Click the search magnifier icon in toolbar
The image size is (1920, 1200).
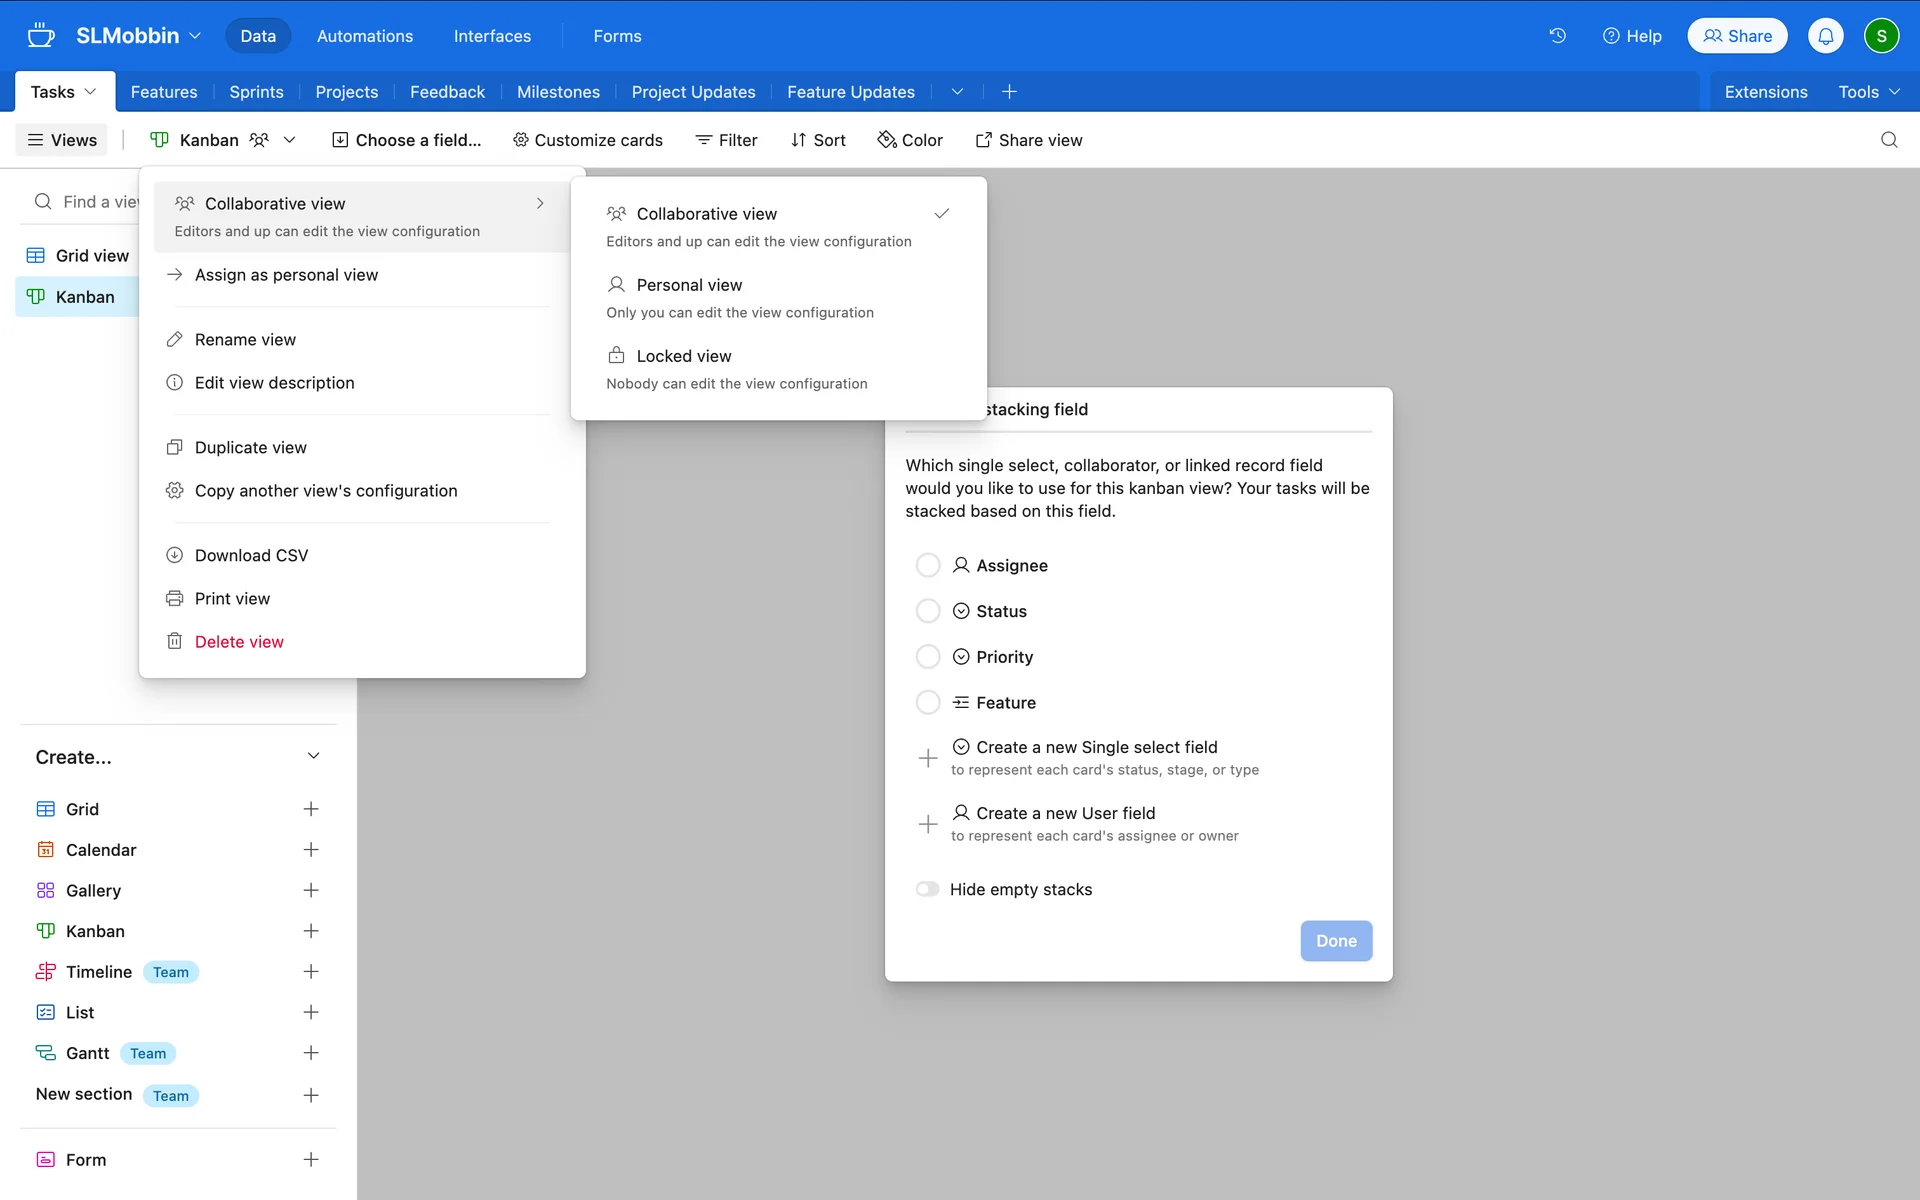tap(1888, 140)
